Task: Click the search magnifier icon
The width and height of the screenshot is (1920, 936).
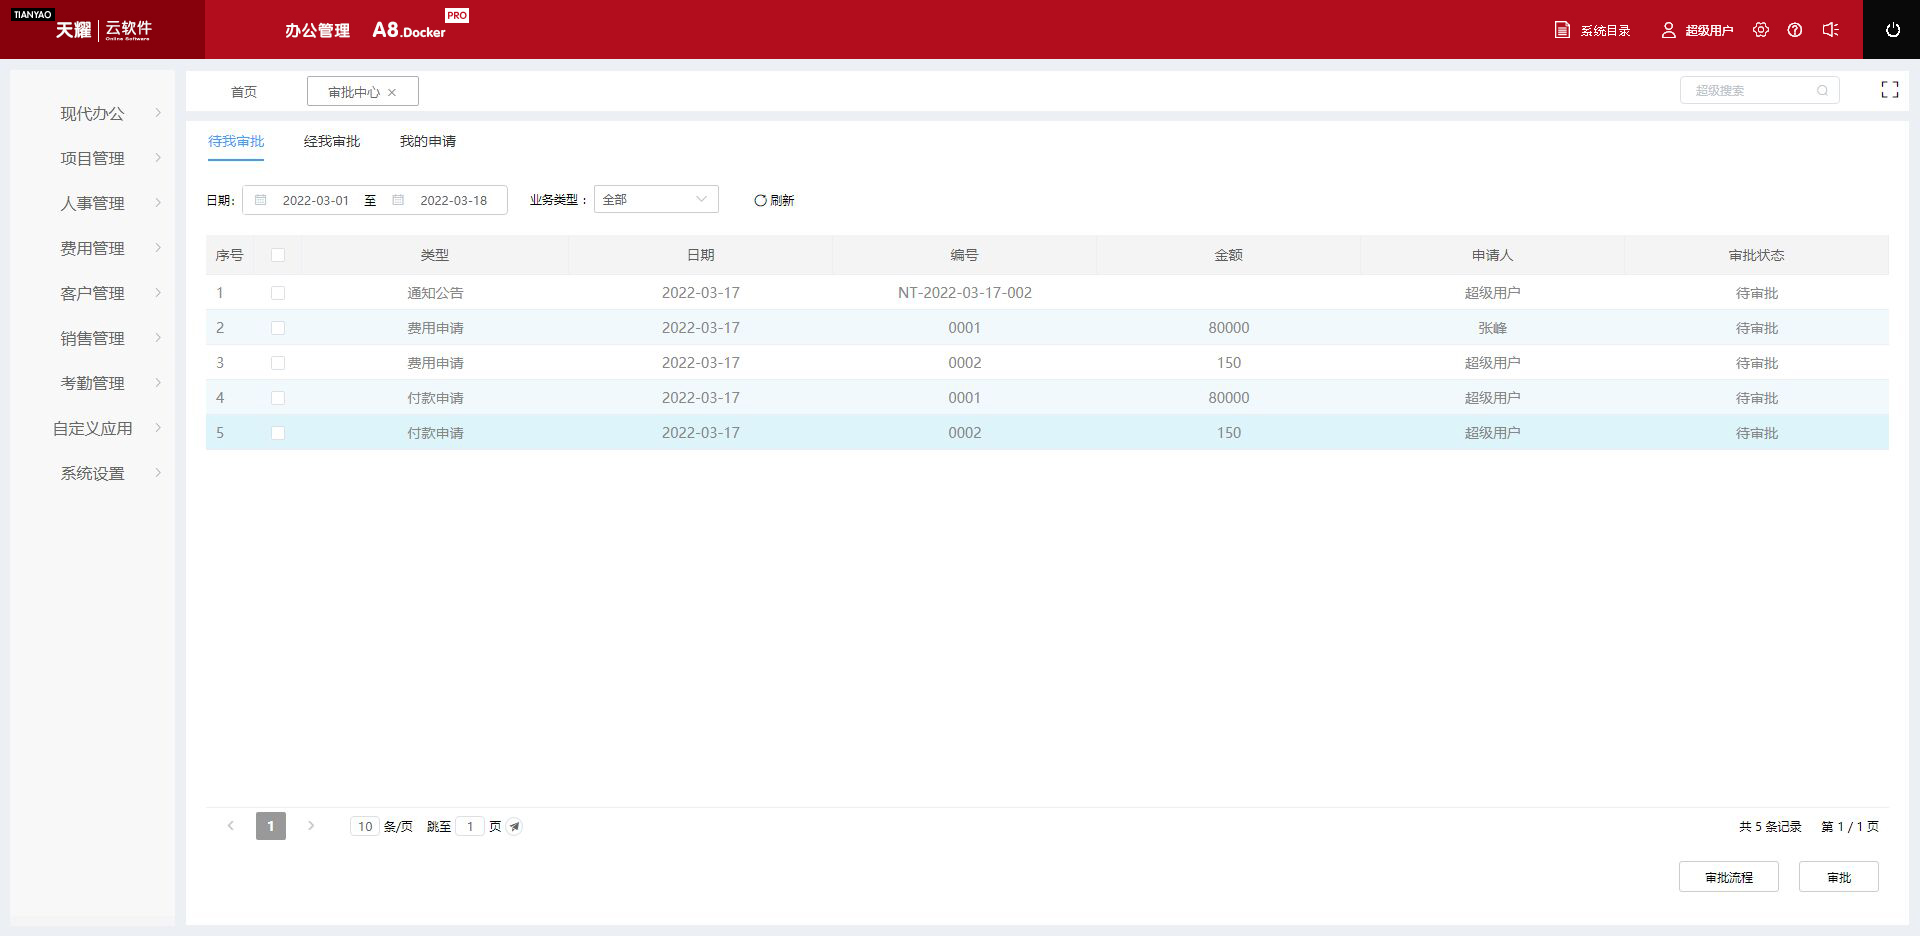Action: point(1822,91)
